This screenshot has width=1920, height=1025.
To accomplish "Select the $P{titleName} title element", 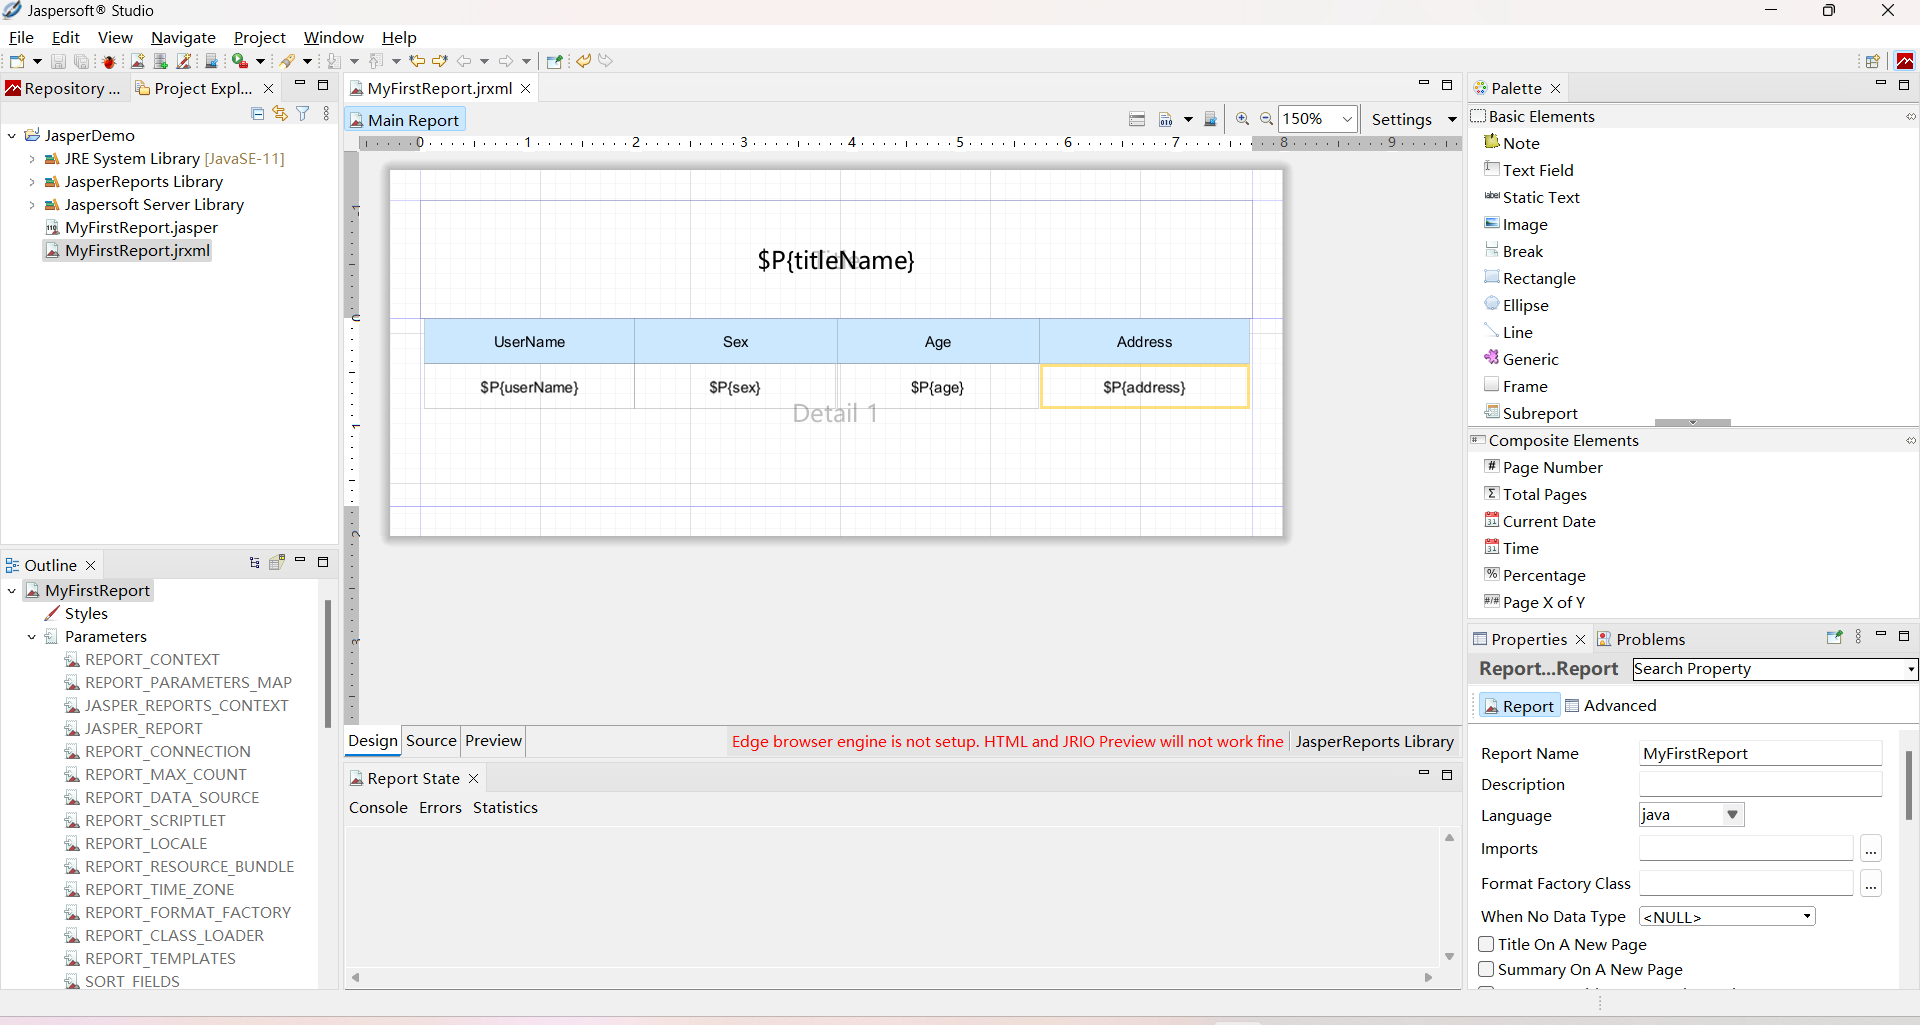I will [836, 260].
